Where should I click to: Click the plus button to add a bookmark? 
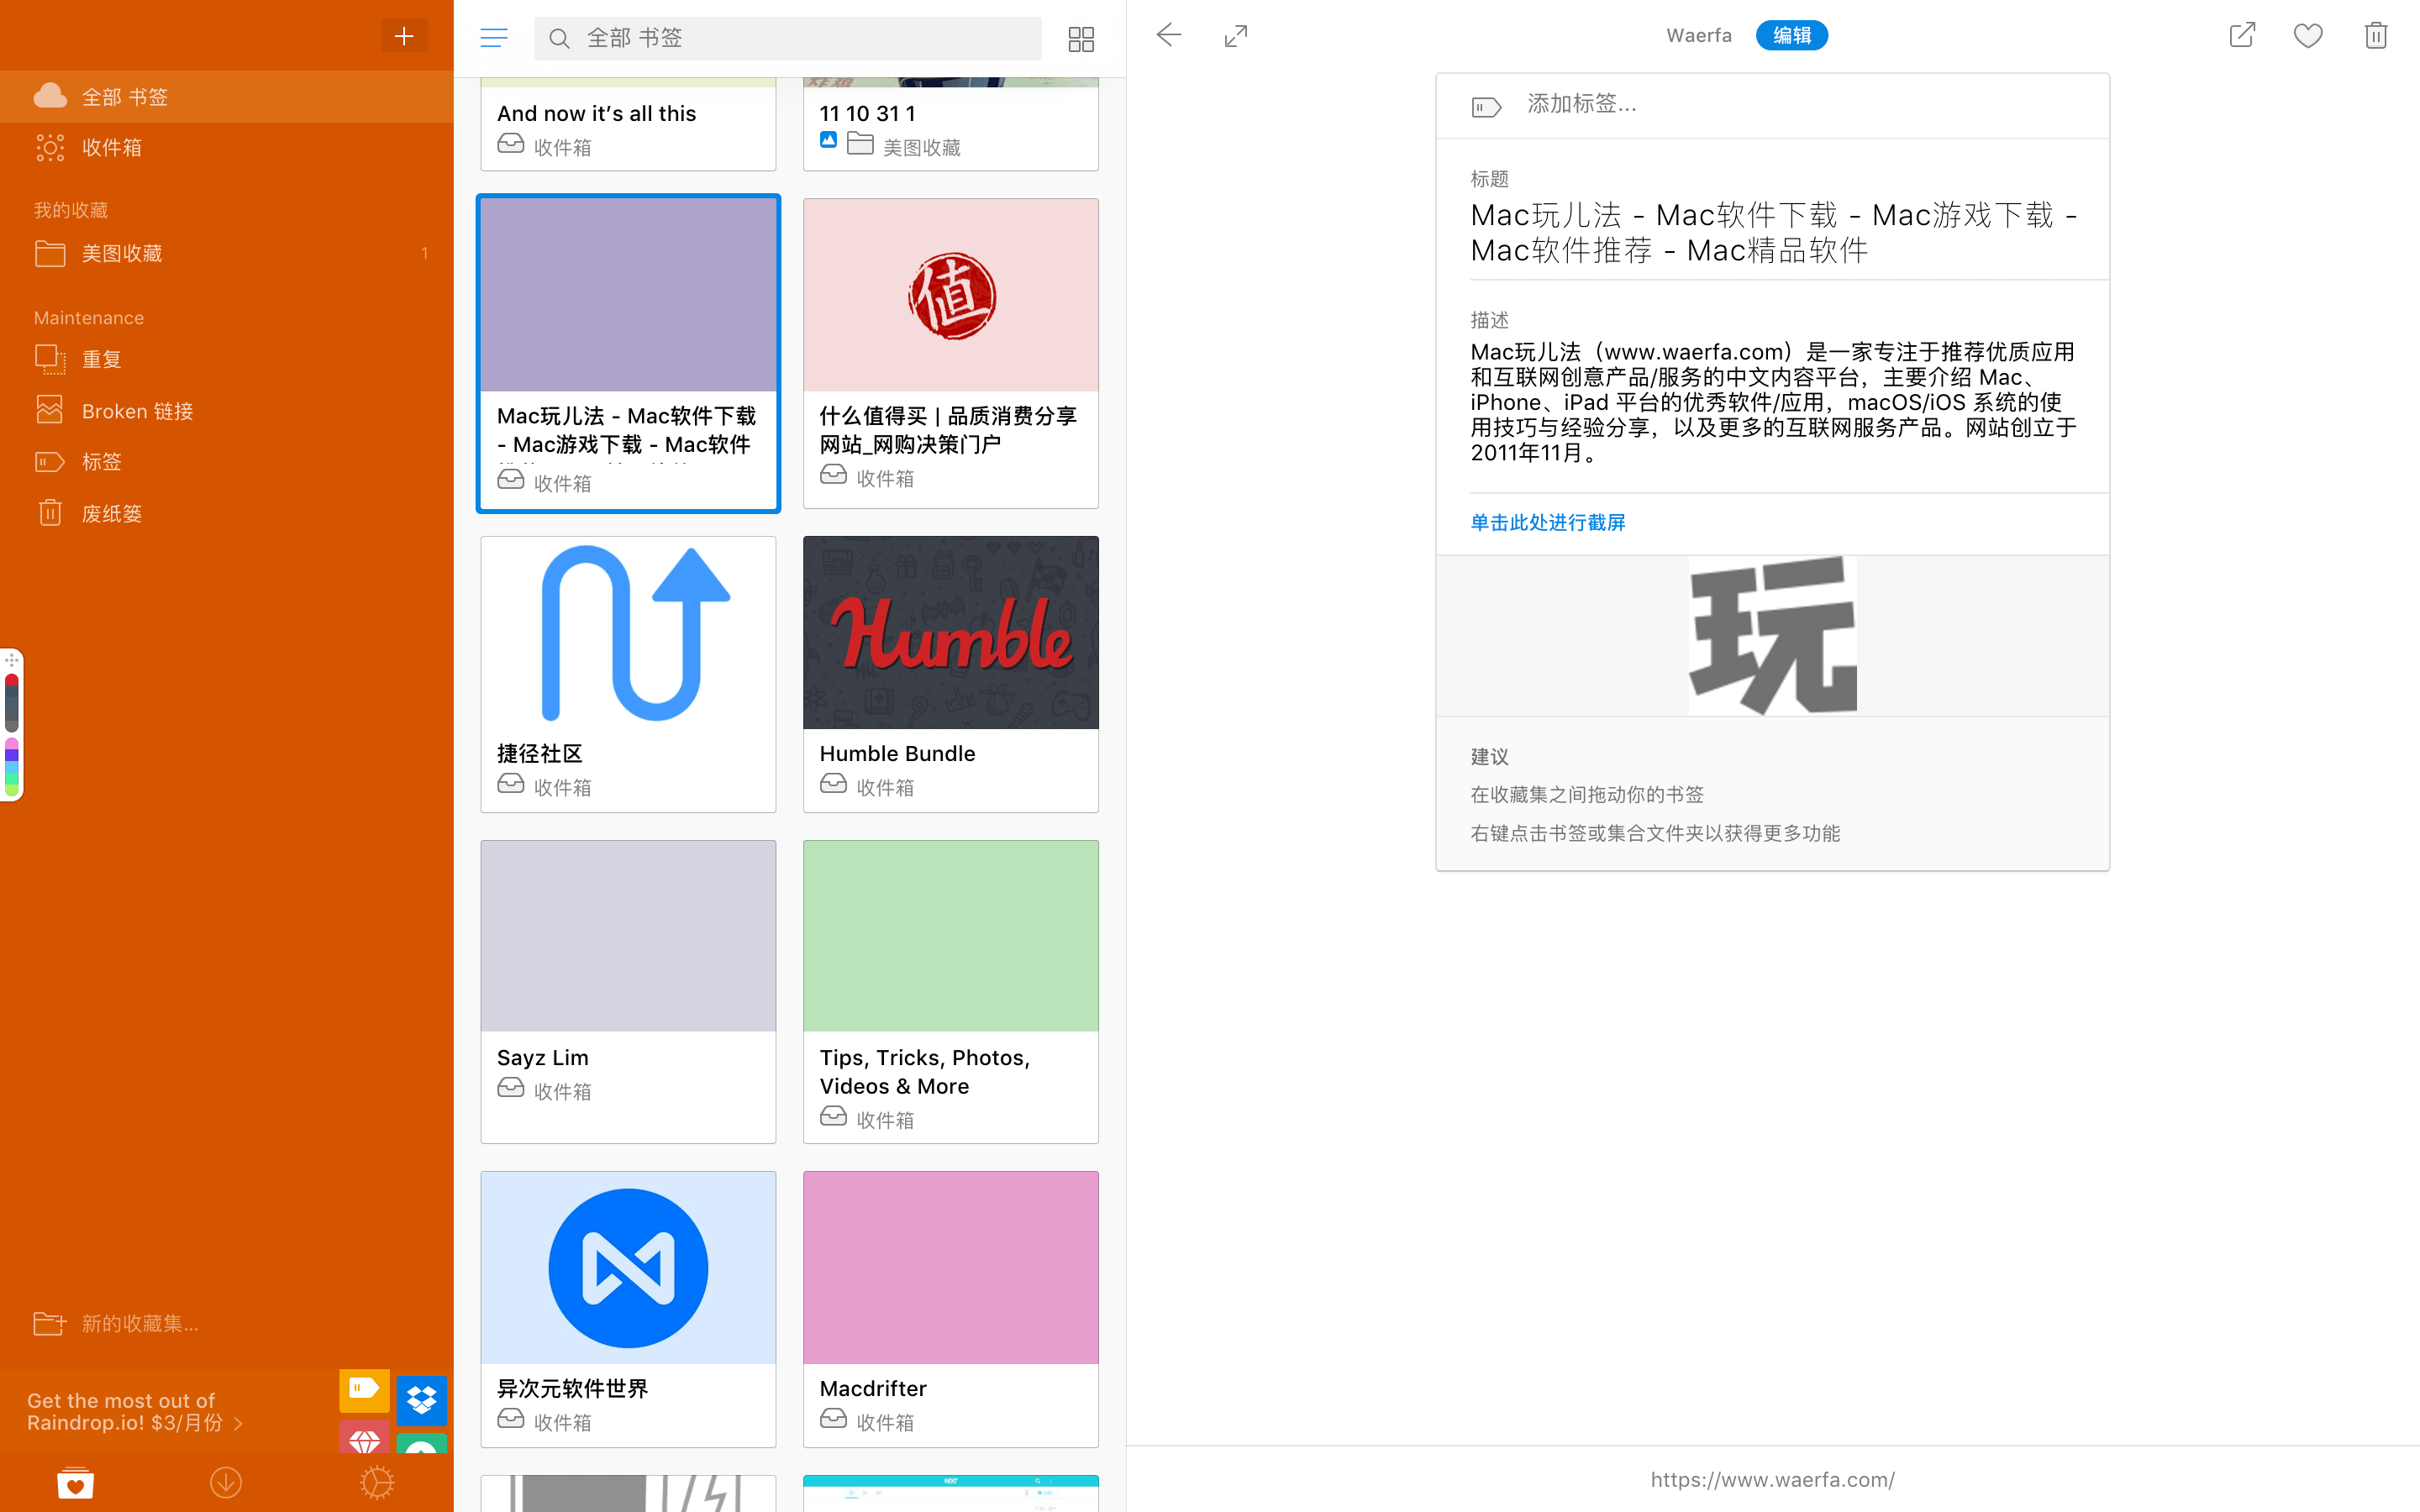pos(404,36)
